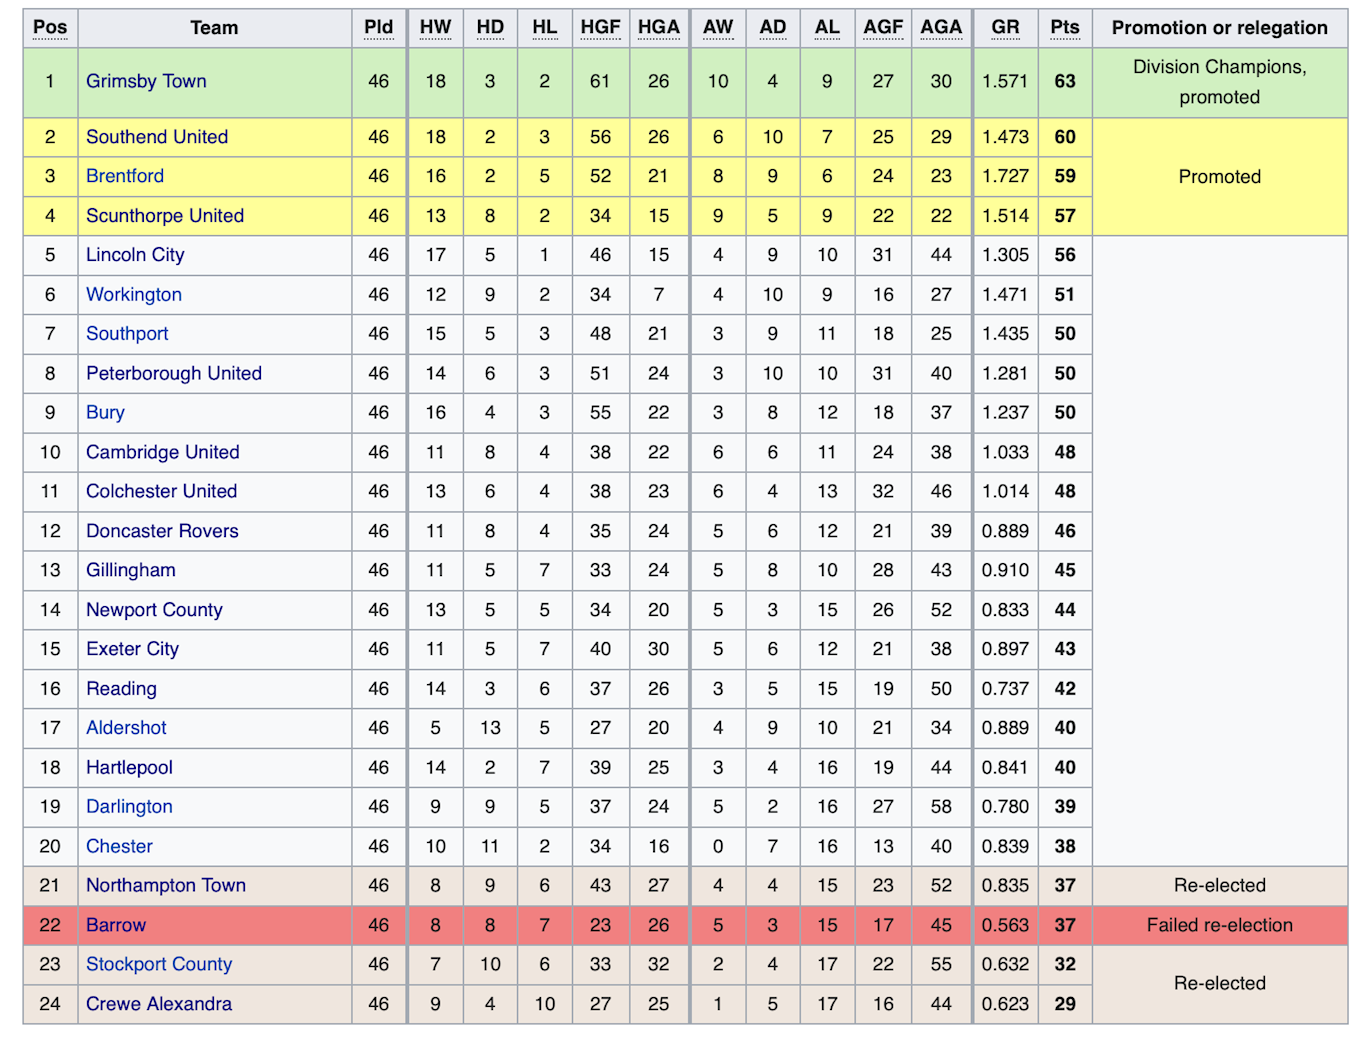Open the Newport County team link
The image size is (1360, 1043).
pyautogui.click(x=154, y=610)
